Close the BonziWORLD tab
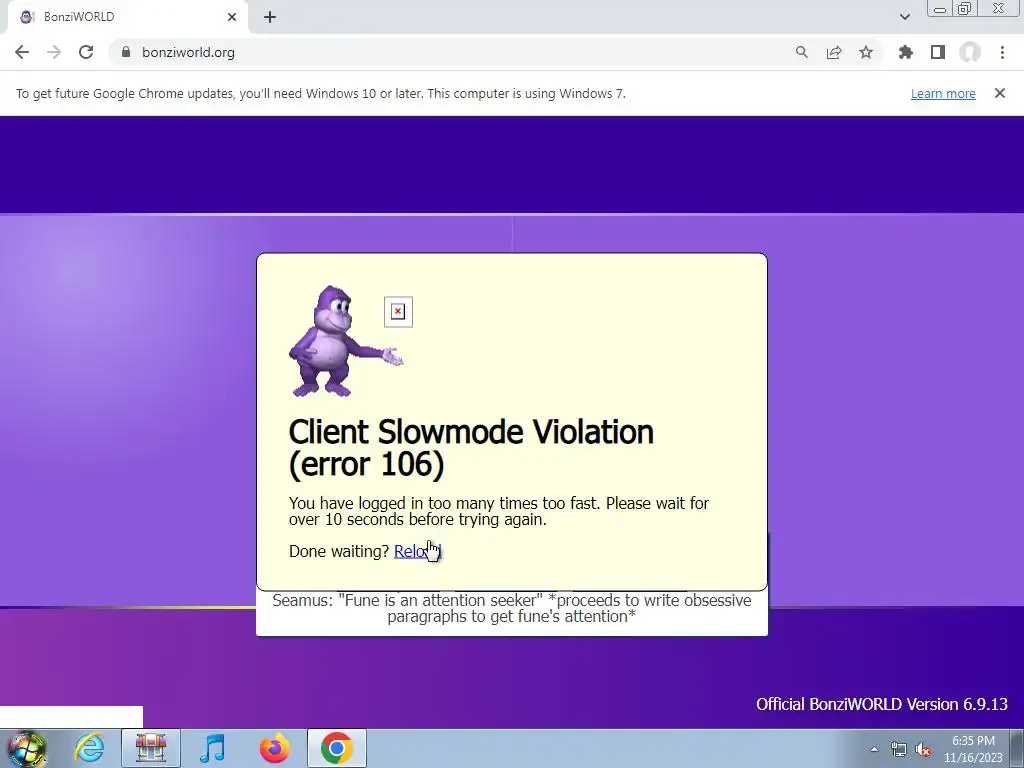 pos(232,17)
